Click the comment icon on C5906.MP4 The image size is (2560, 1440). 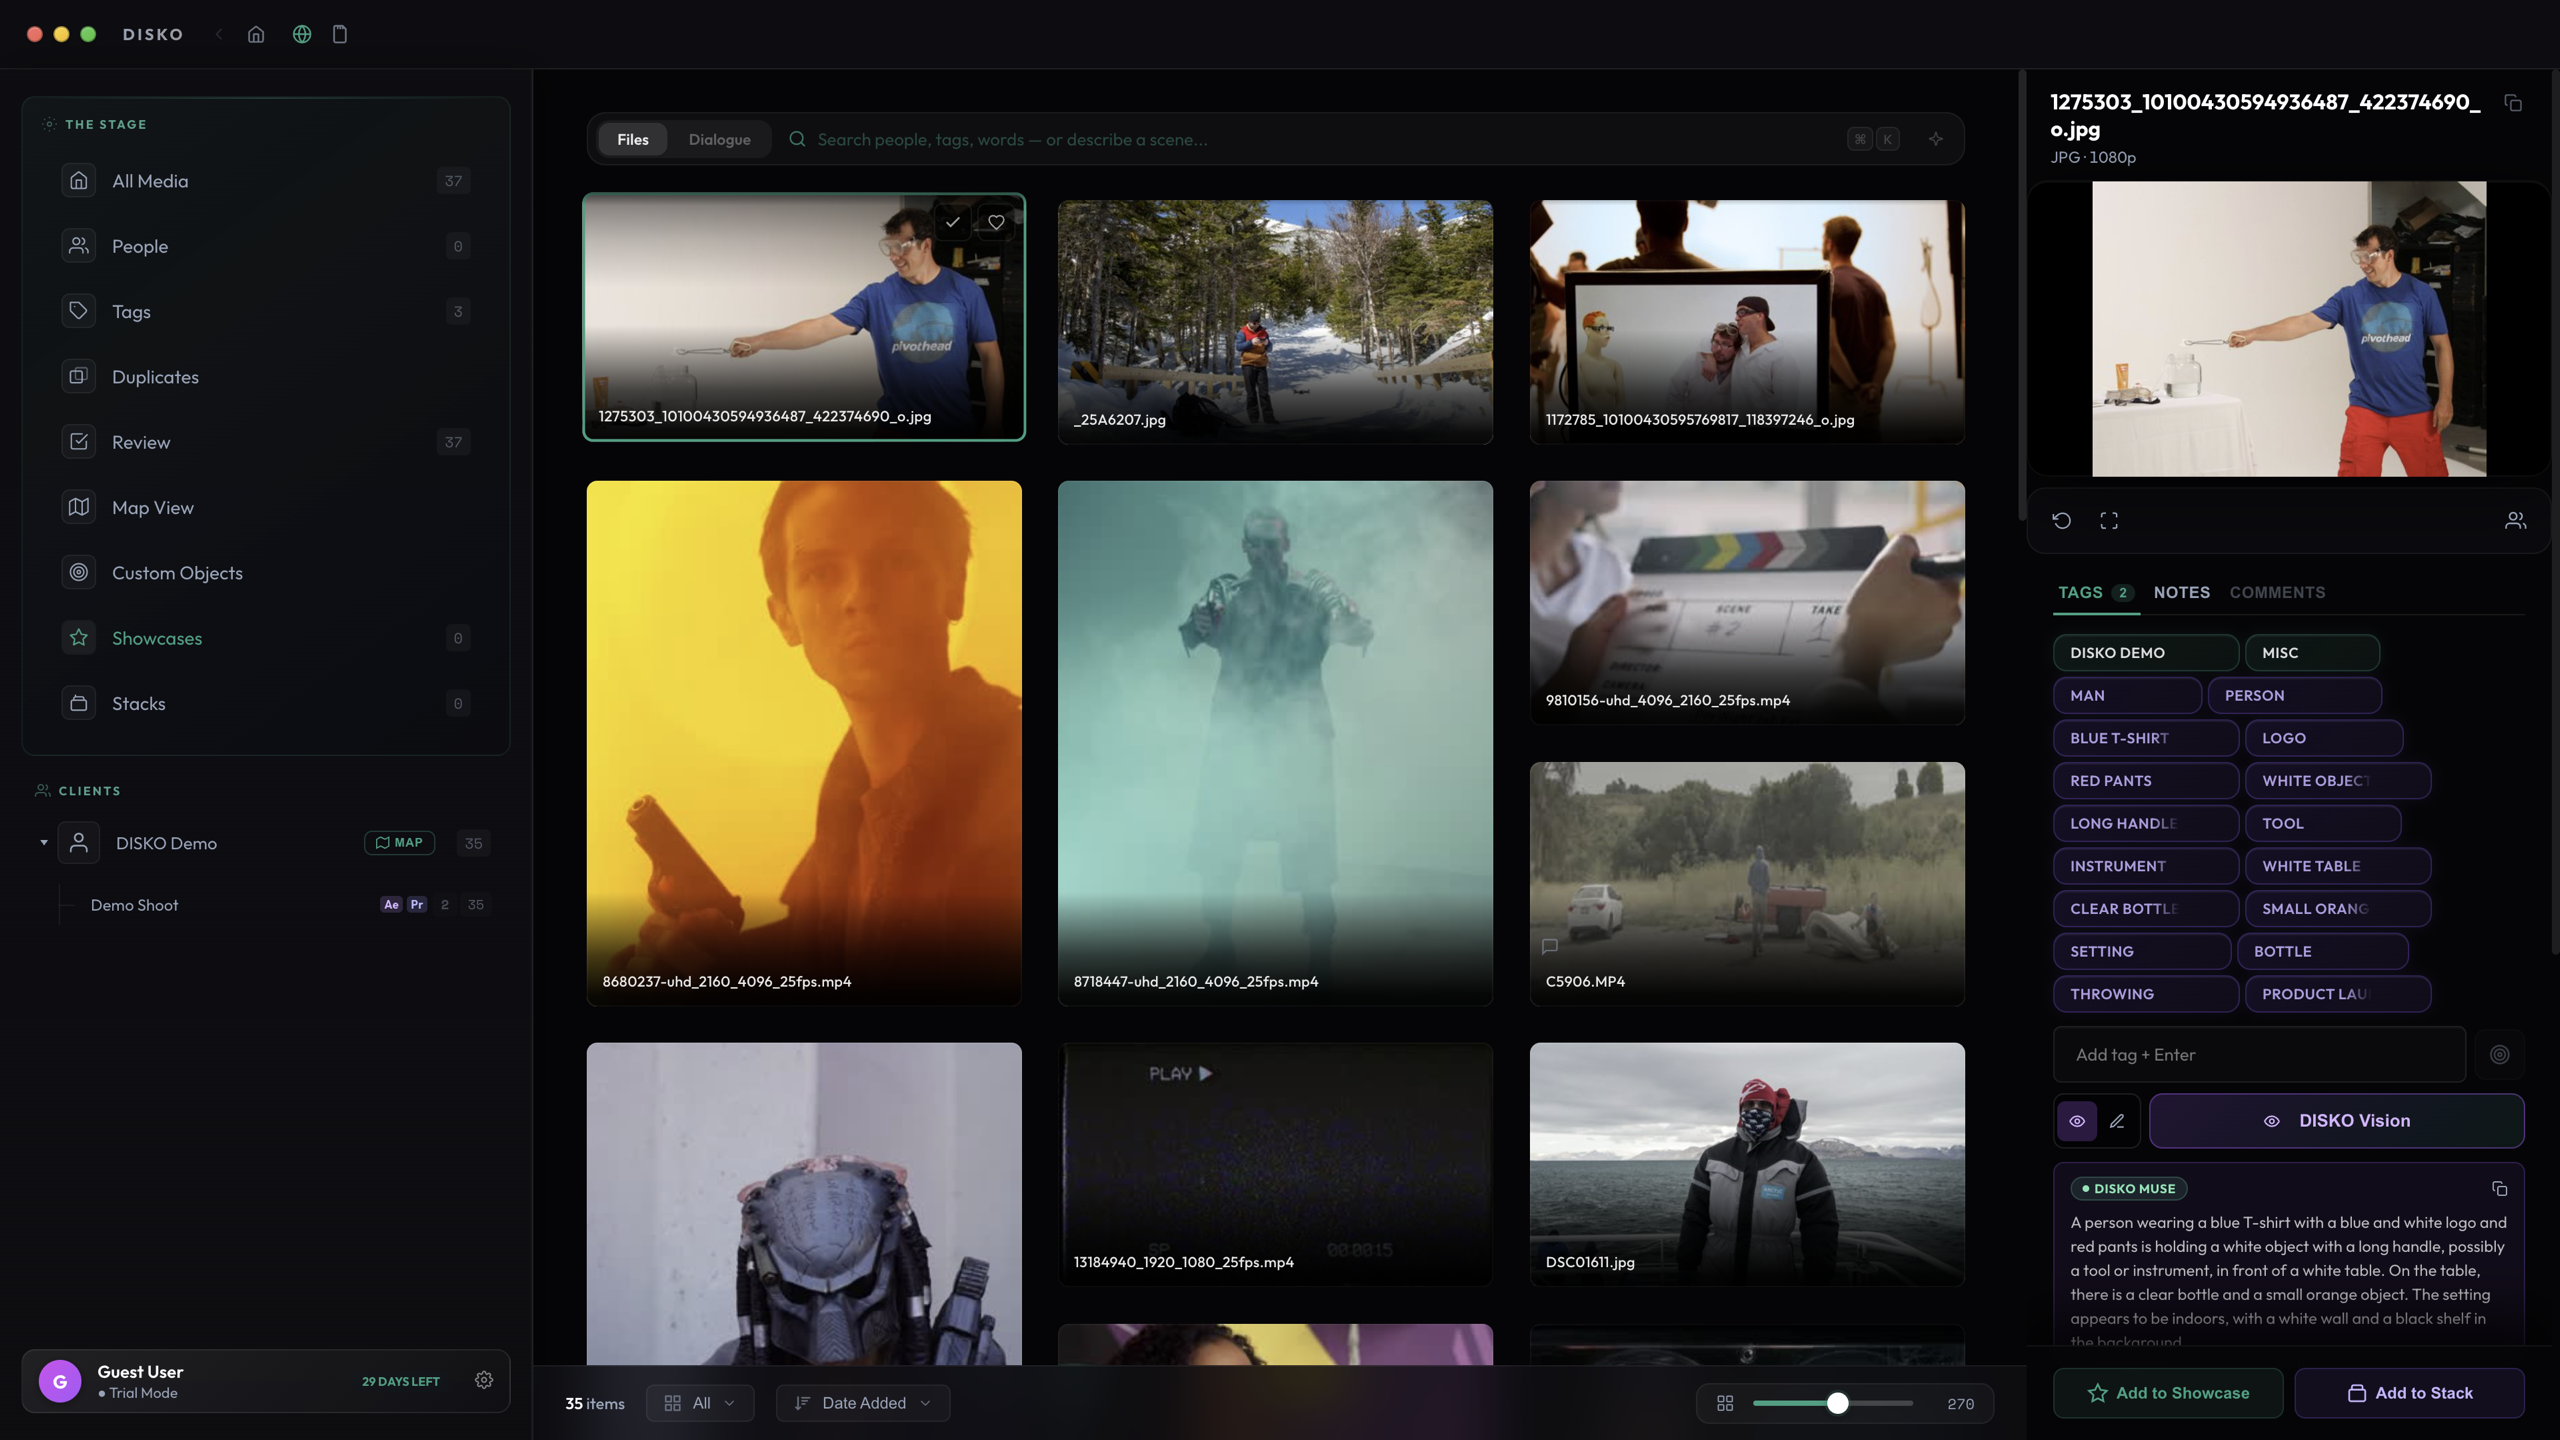coord(1550,946)
